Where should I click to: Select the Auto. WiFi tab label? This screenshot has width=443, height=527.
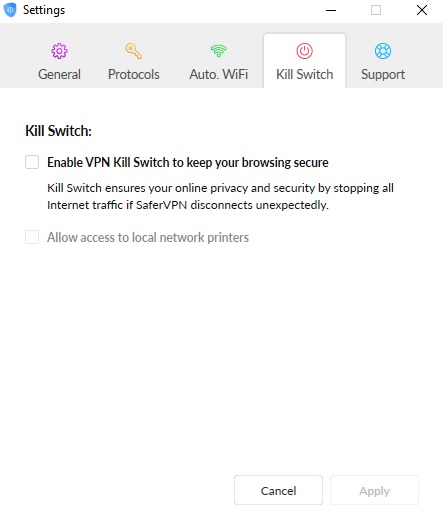click(218, 74)
